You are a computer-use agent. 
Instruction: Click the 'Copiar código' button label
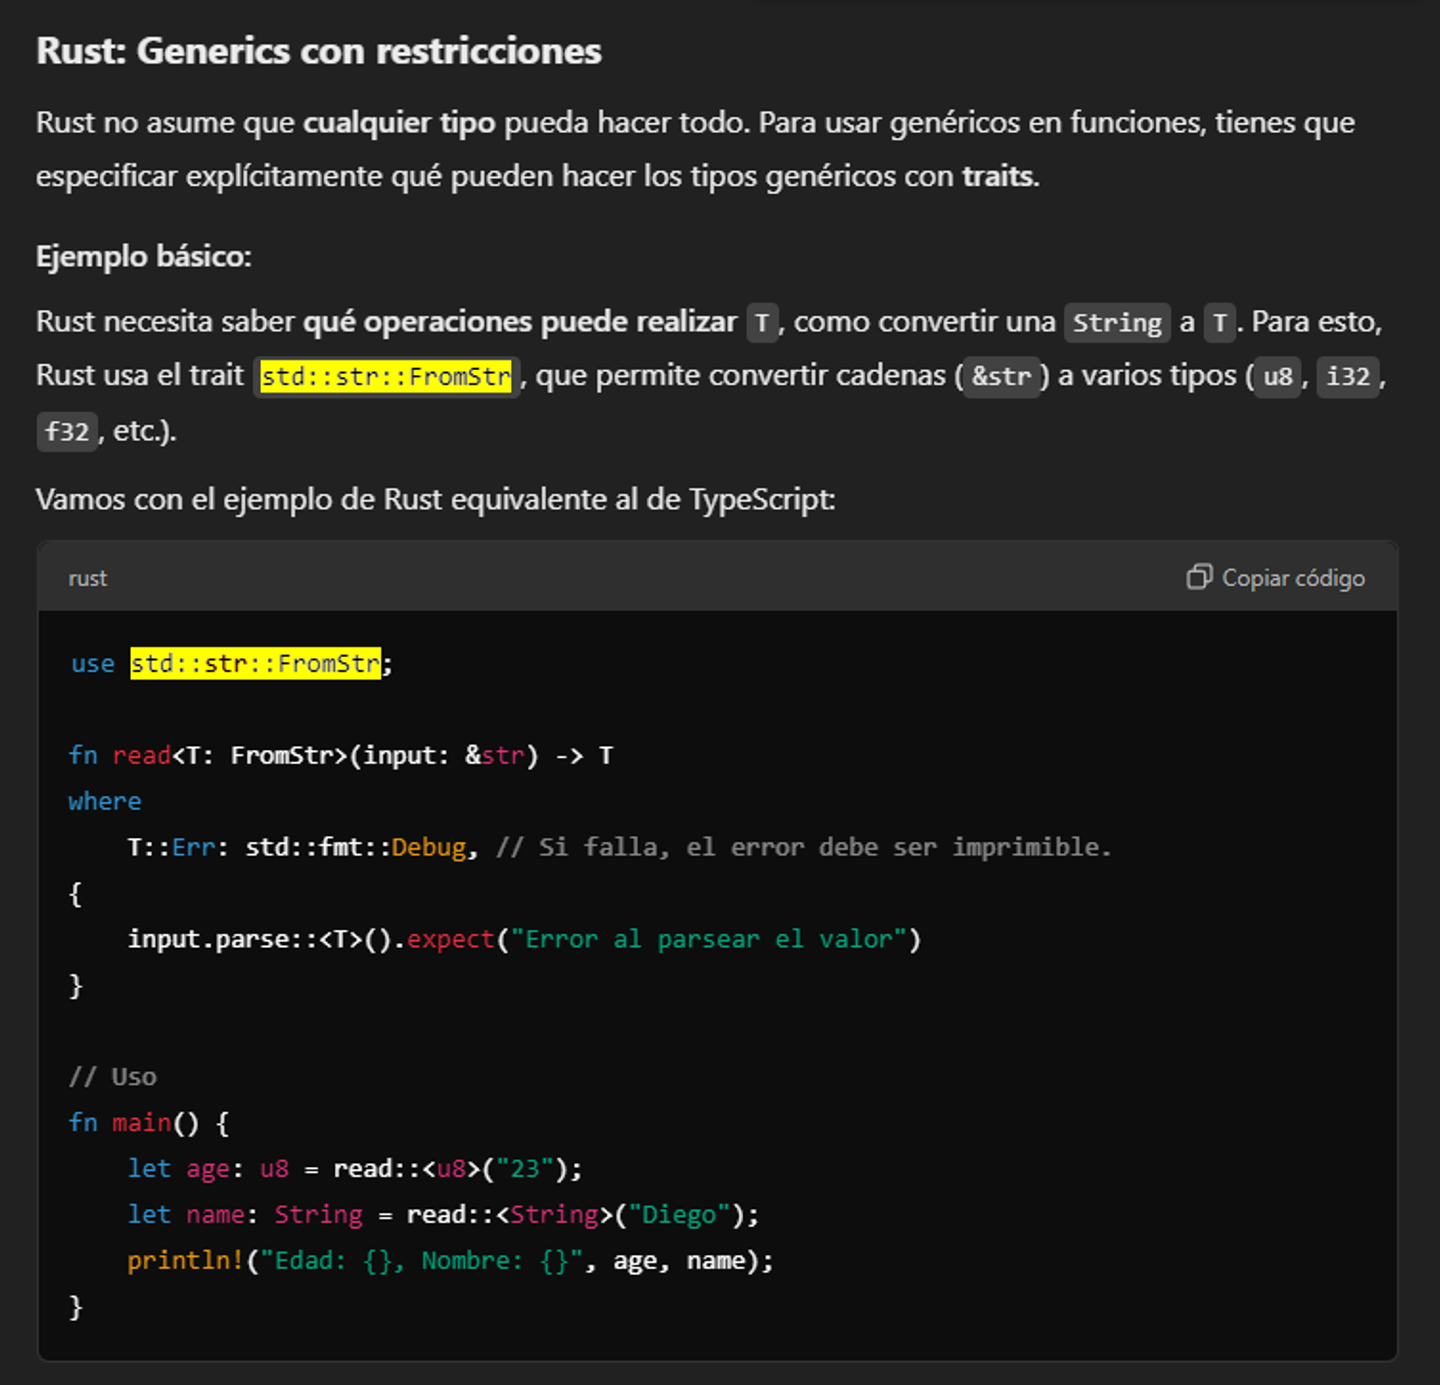click(x=1293, y=578)
